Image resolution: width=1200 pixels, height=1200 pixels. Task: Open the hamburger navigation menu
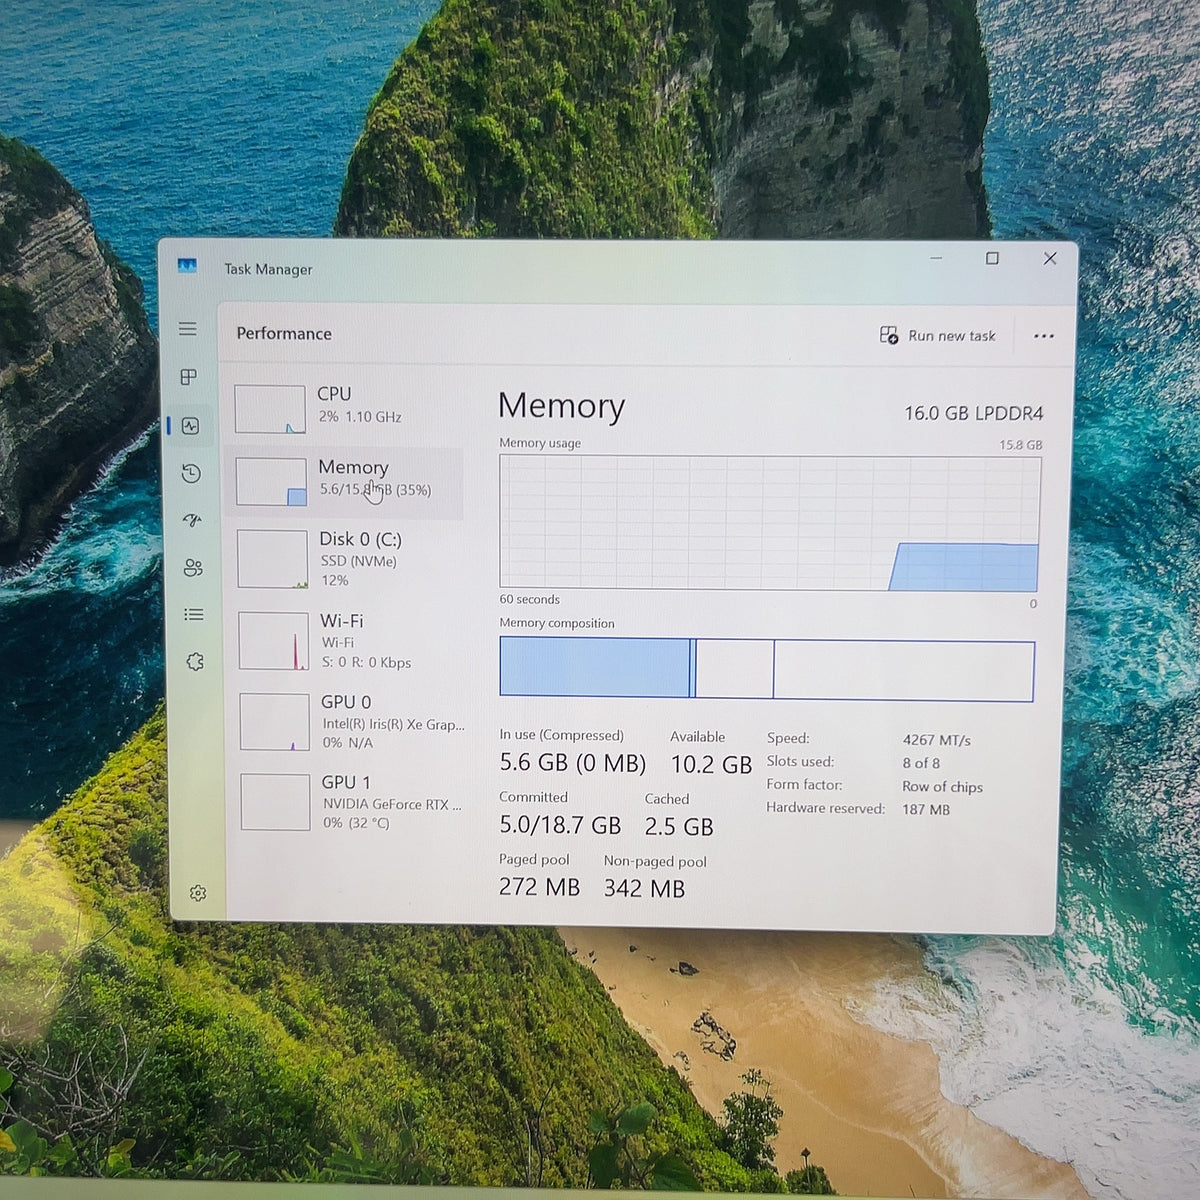187,329
